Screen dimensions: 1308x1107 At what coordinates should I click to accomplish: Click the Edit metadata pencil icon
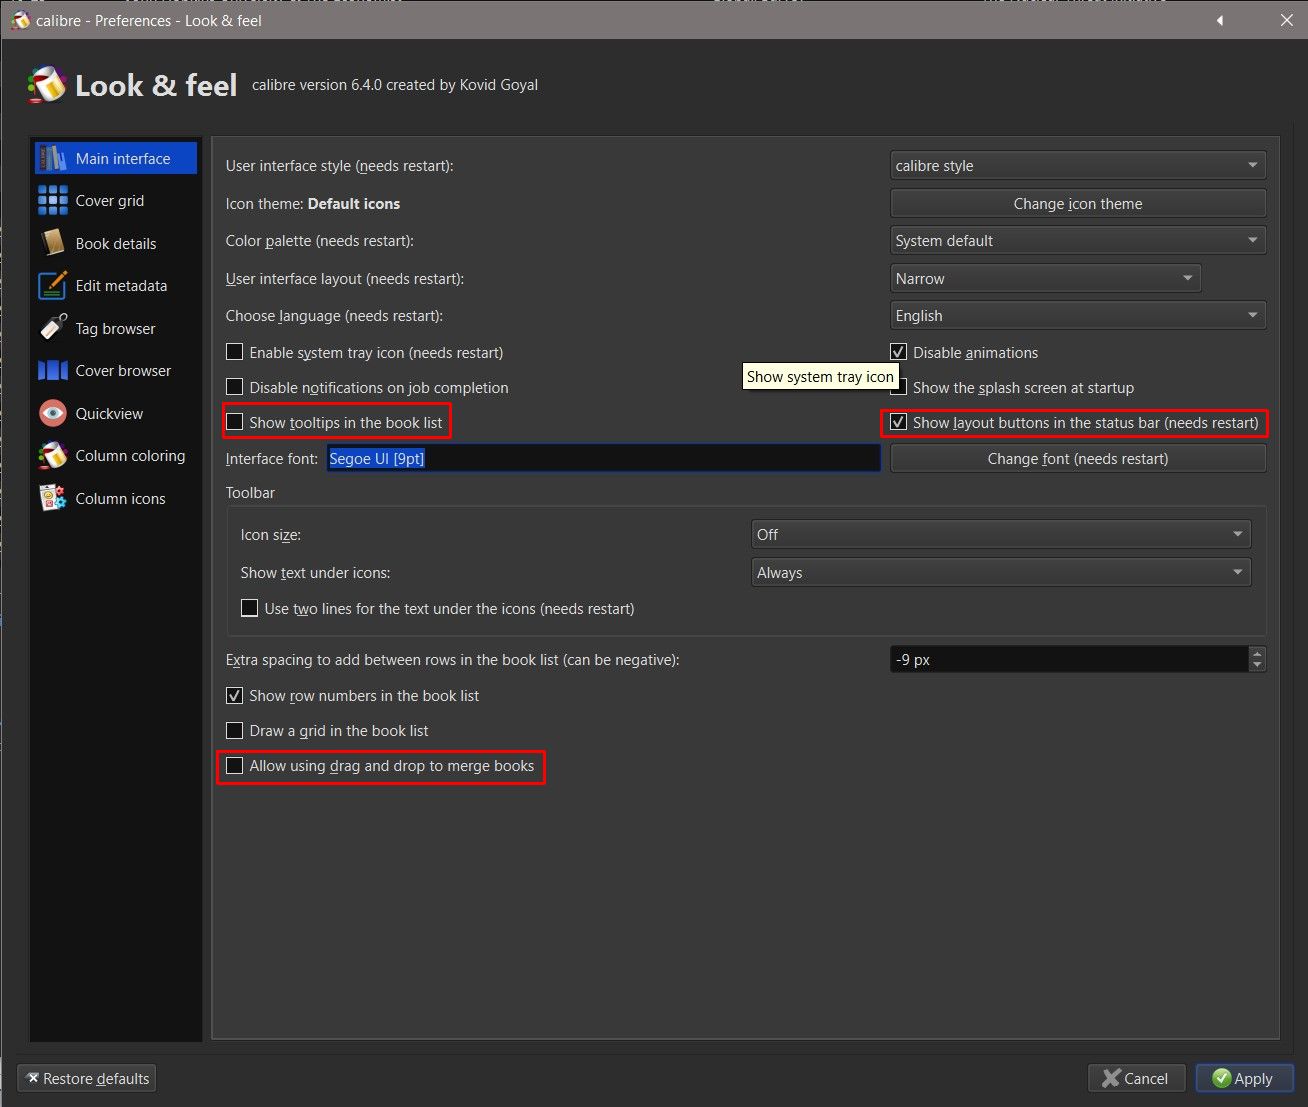(52, 286)
